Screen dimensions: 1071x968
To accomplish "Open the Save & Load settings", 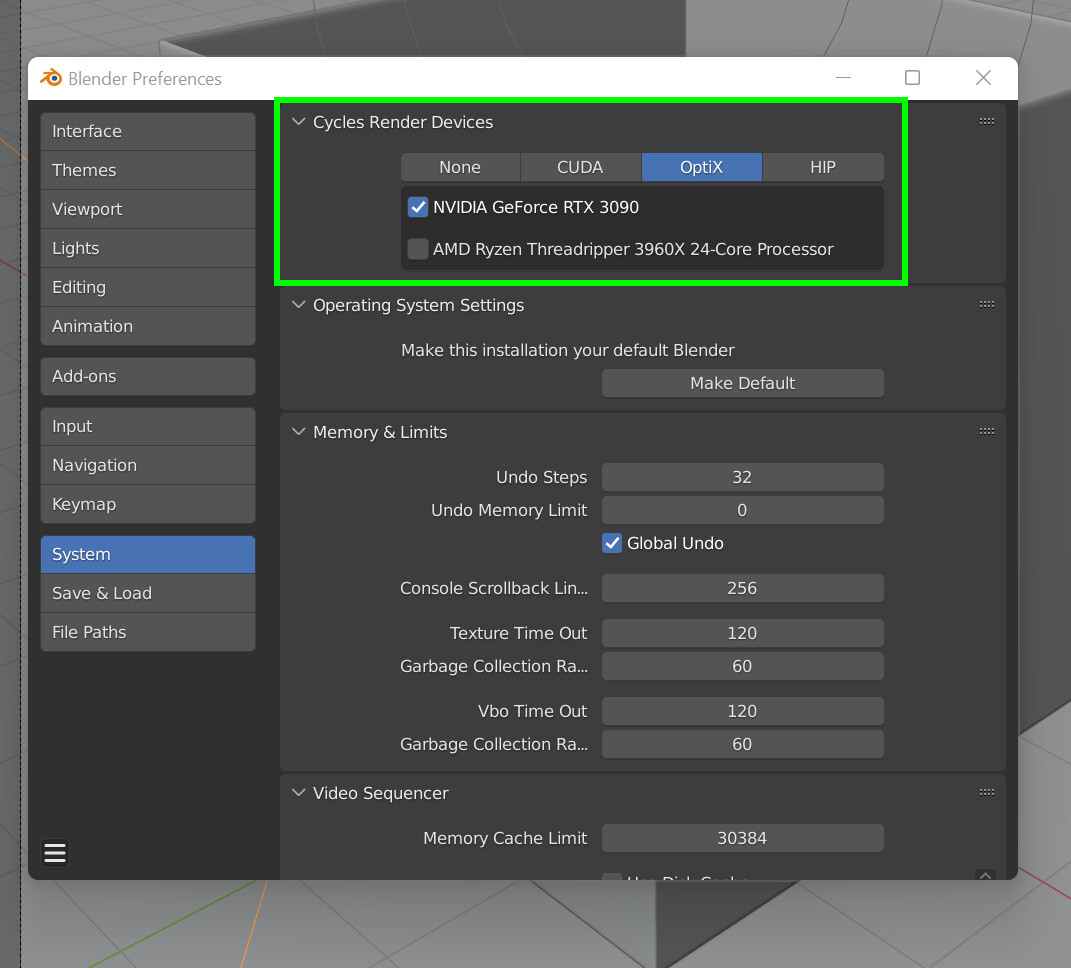I will 147,593.
